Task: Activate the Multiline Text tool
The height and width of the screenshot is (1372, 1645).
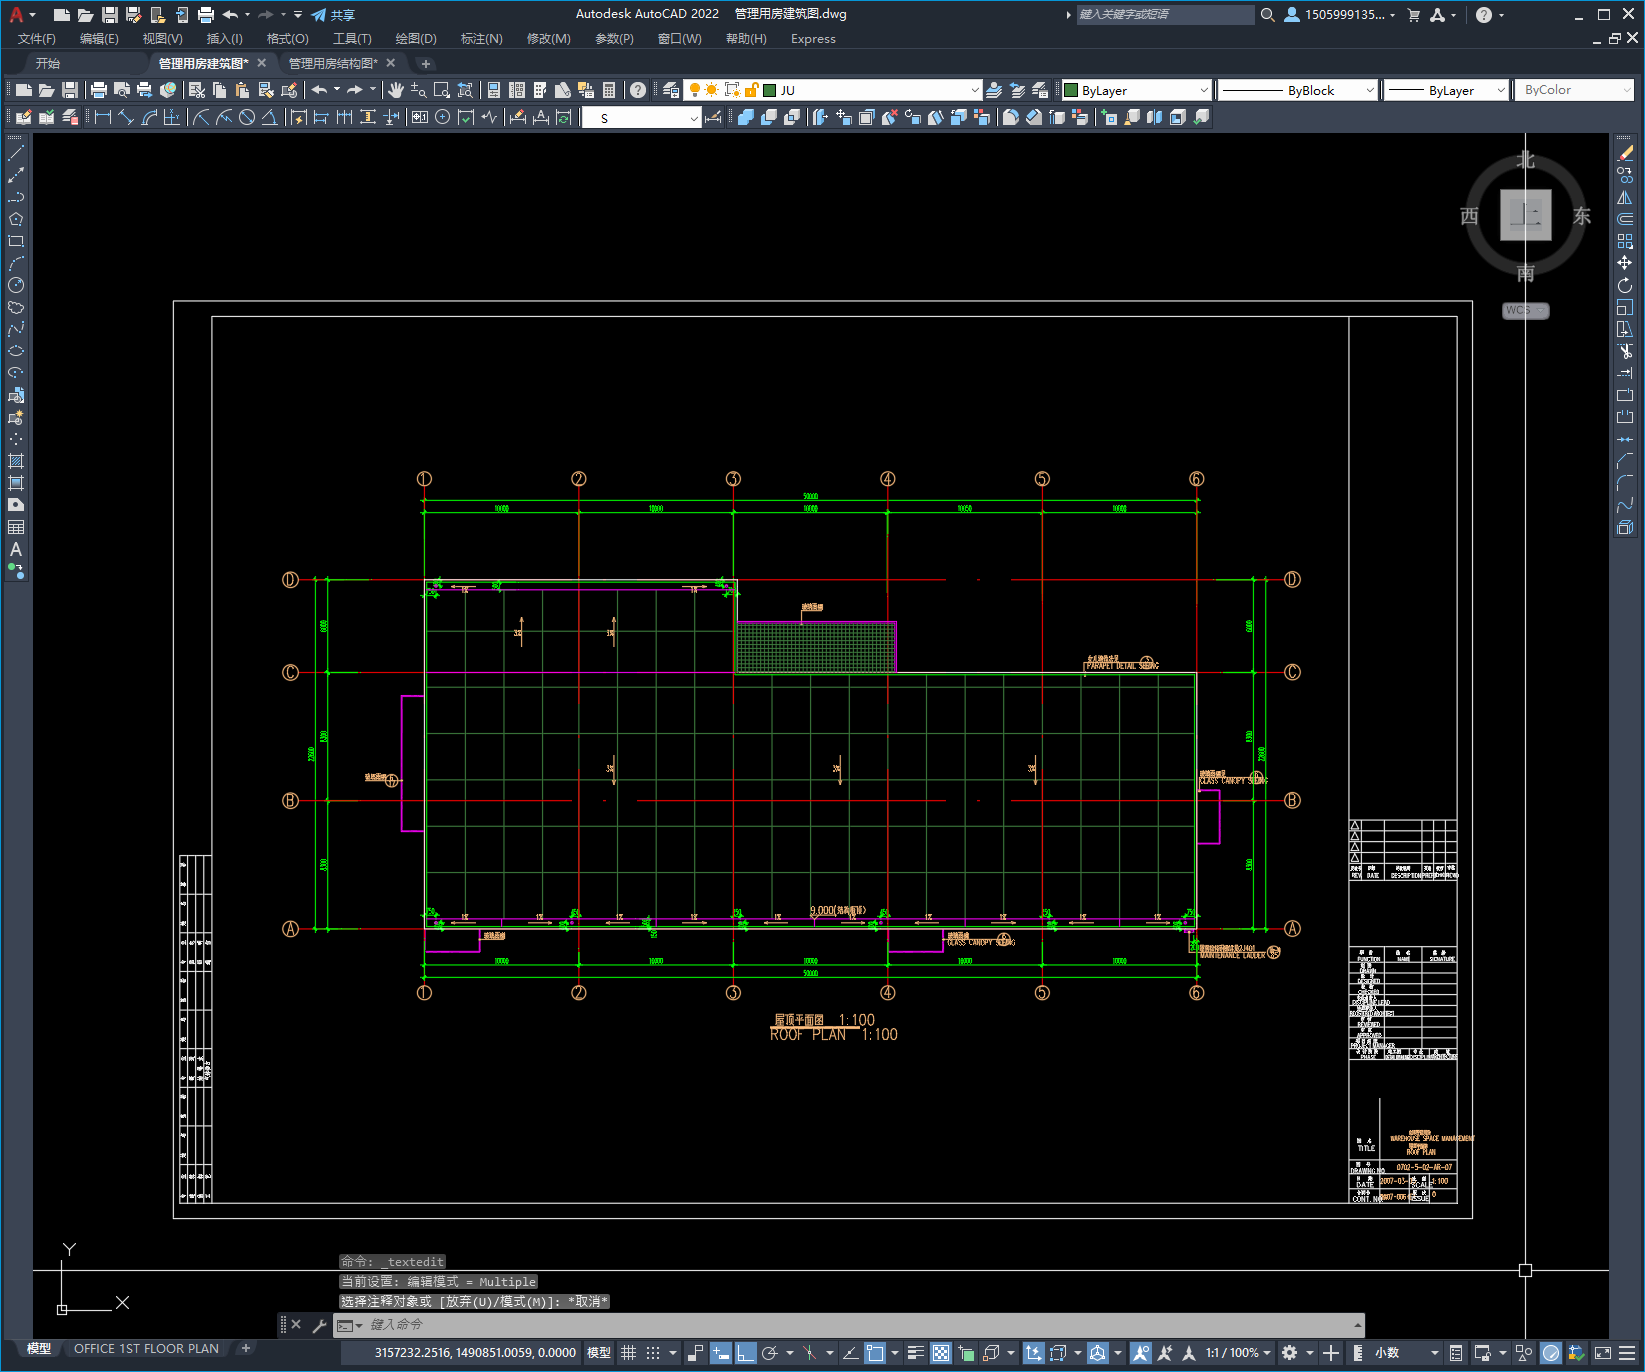Action: 16,549
